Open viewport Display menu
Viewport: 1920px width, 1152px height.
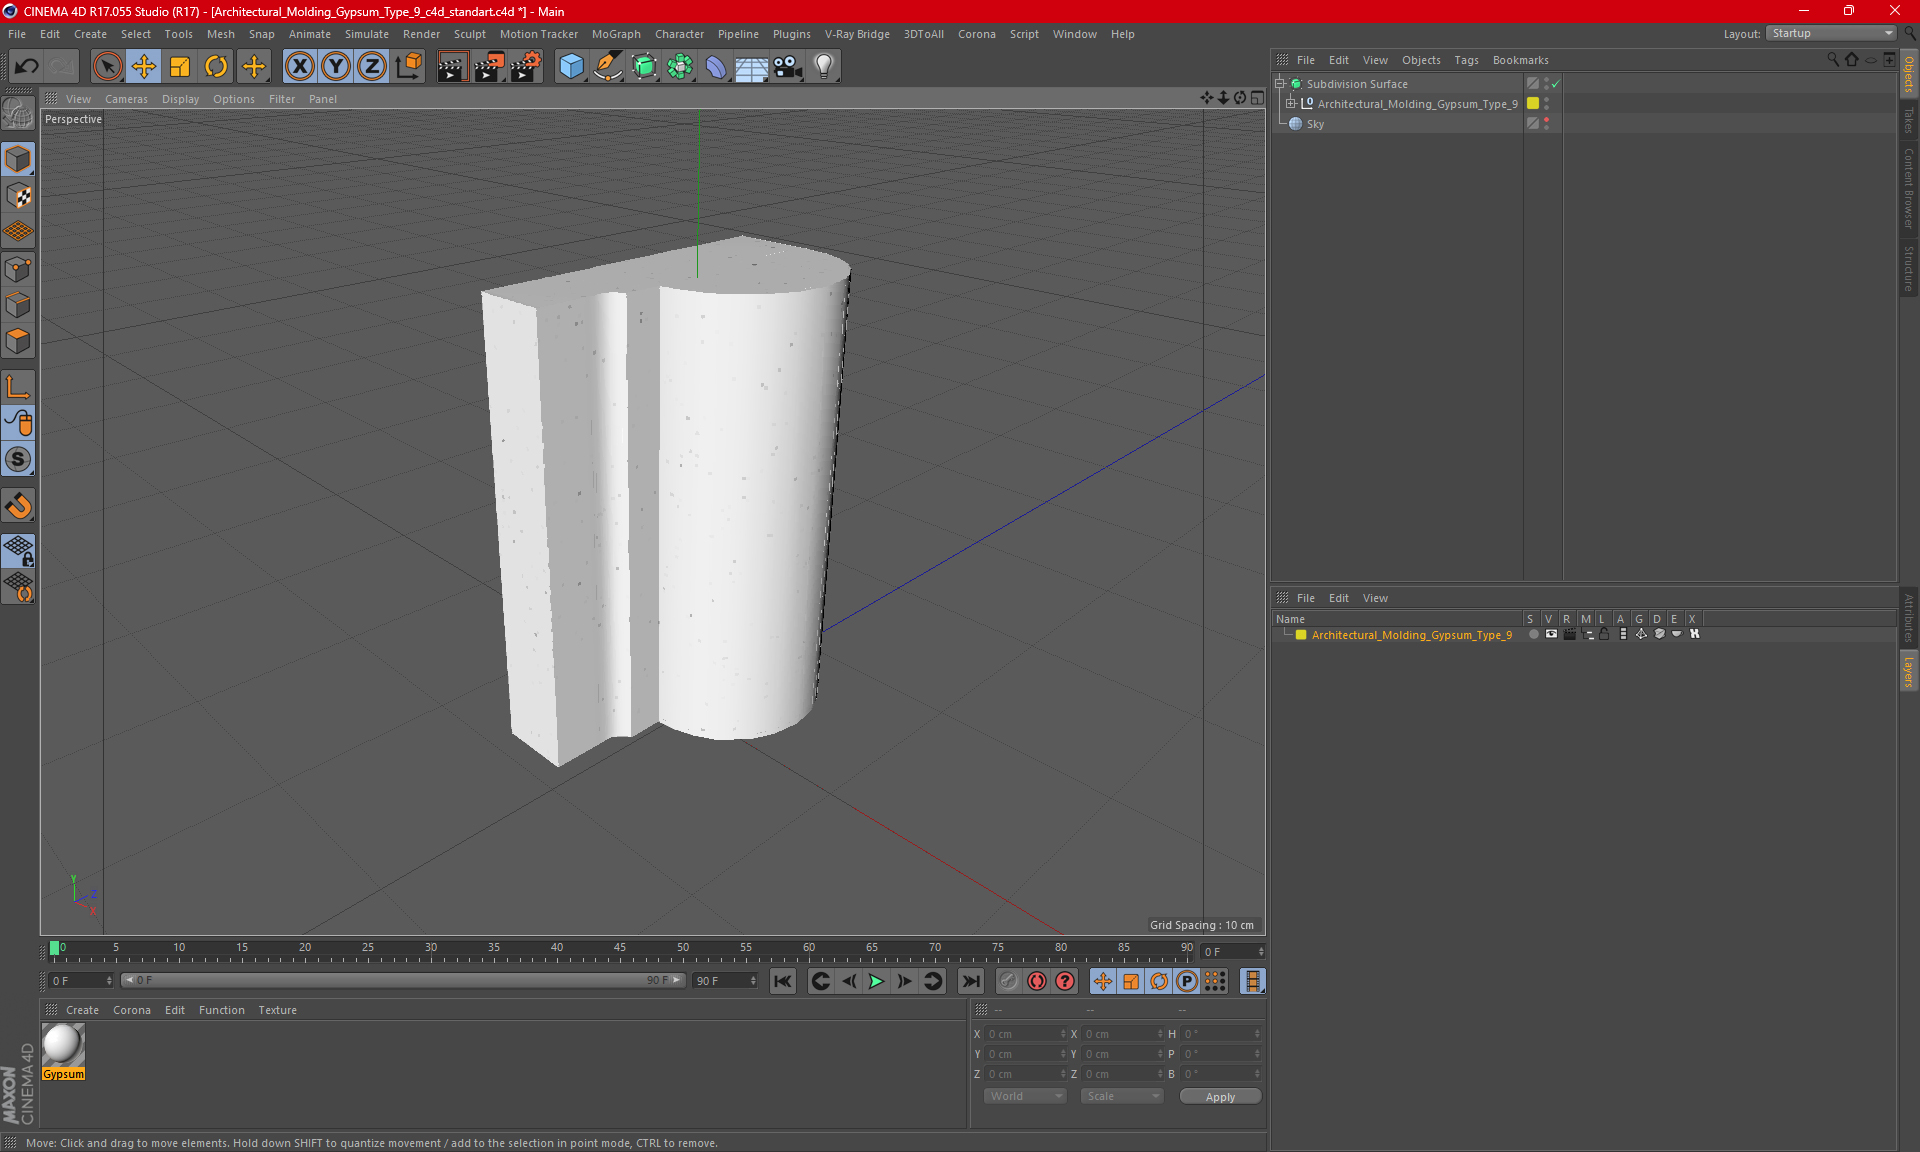180,99
